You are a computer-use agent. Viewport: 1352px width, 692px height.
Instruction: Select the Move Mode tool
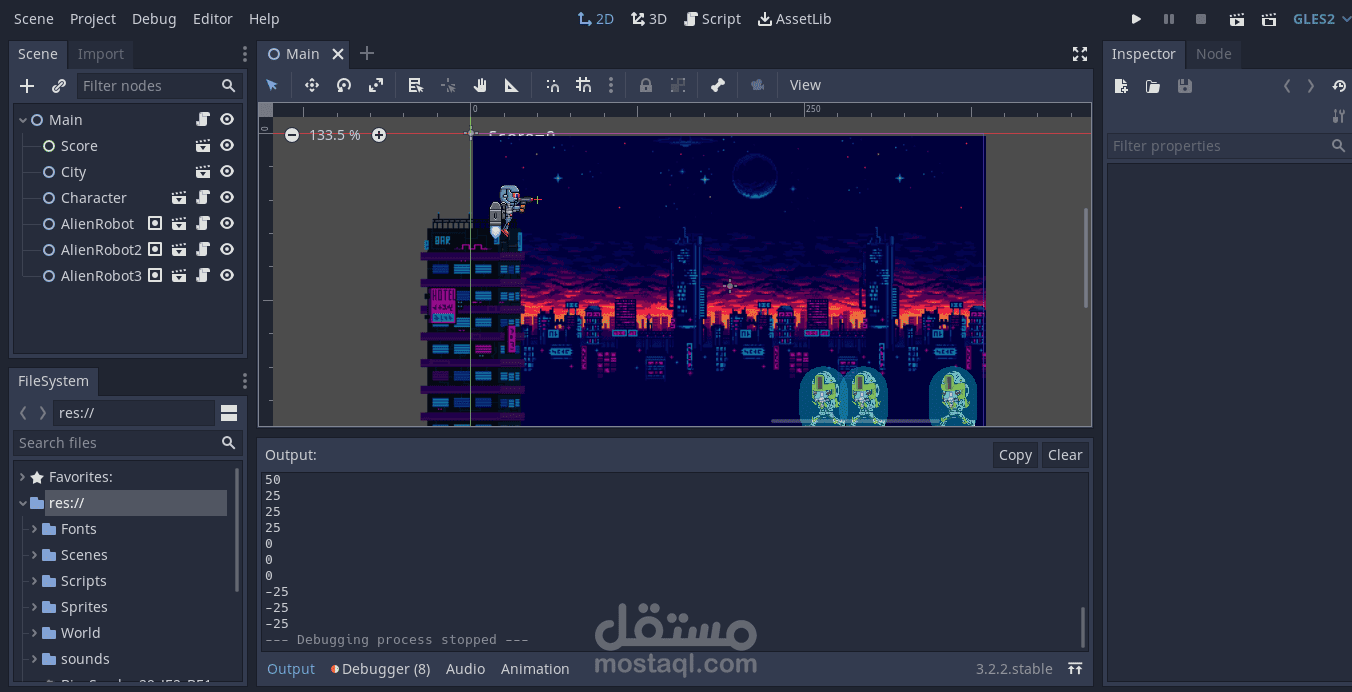[x=311, y=85]
